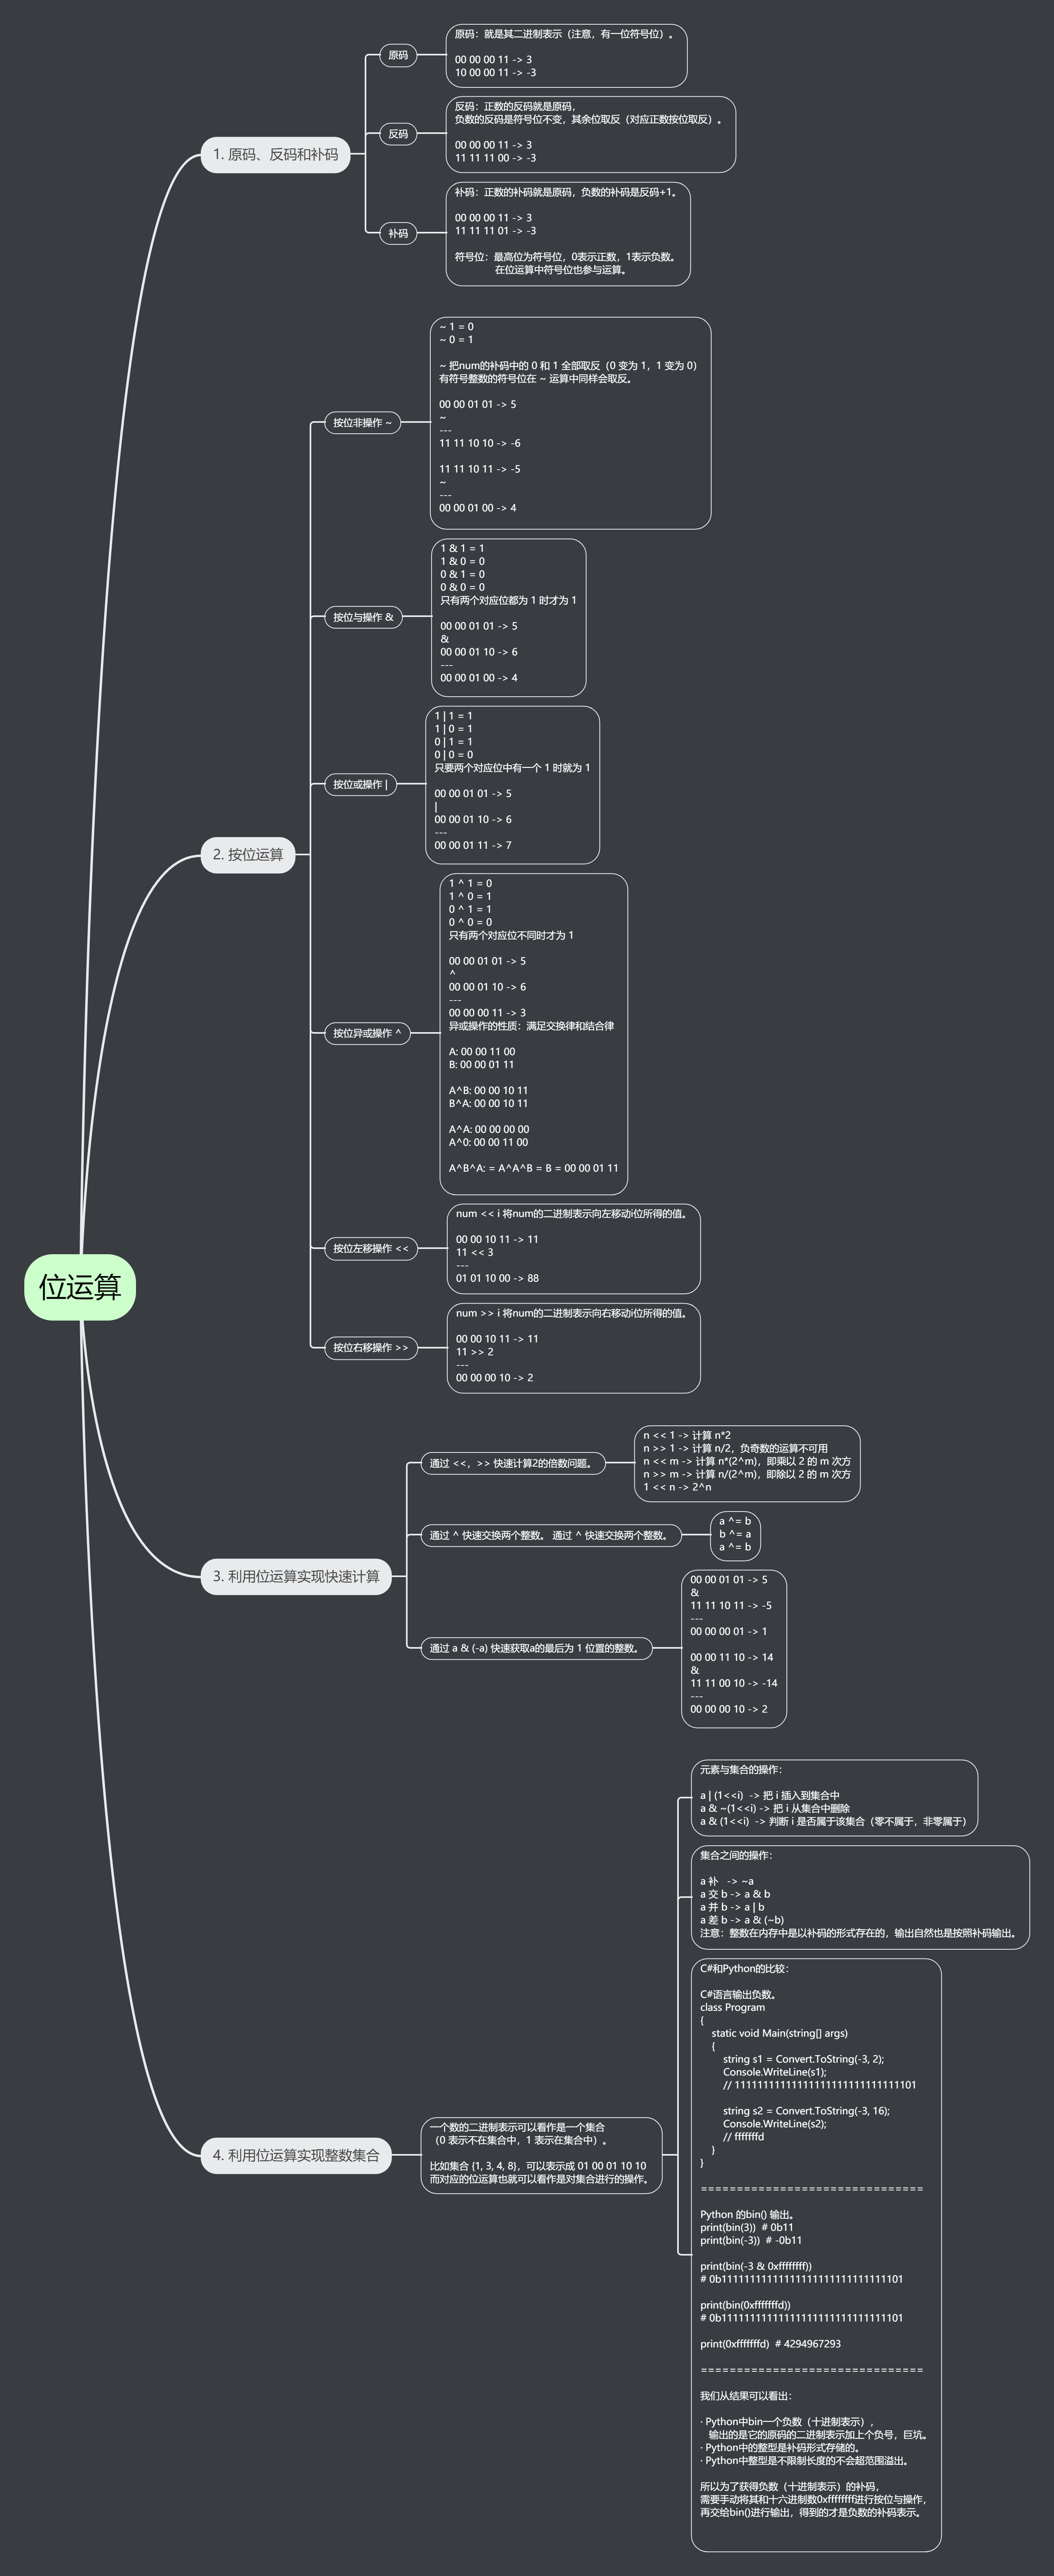Select the 按位左移操作 << node
1054x2576 pixels.
click(371, 1248)
